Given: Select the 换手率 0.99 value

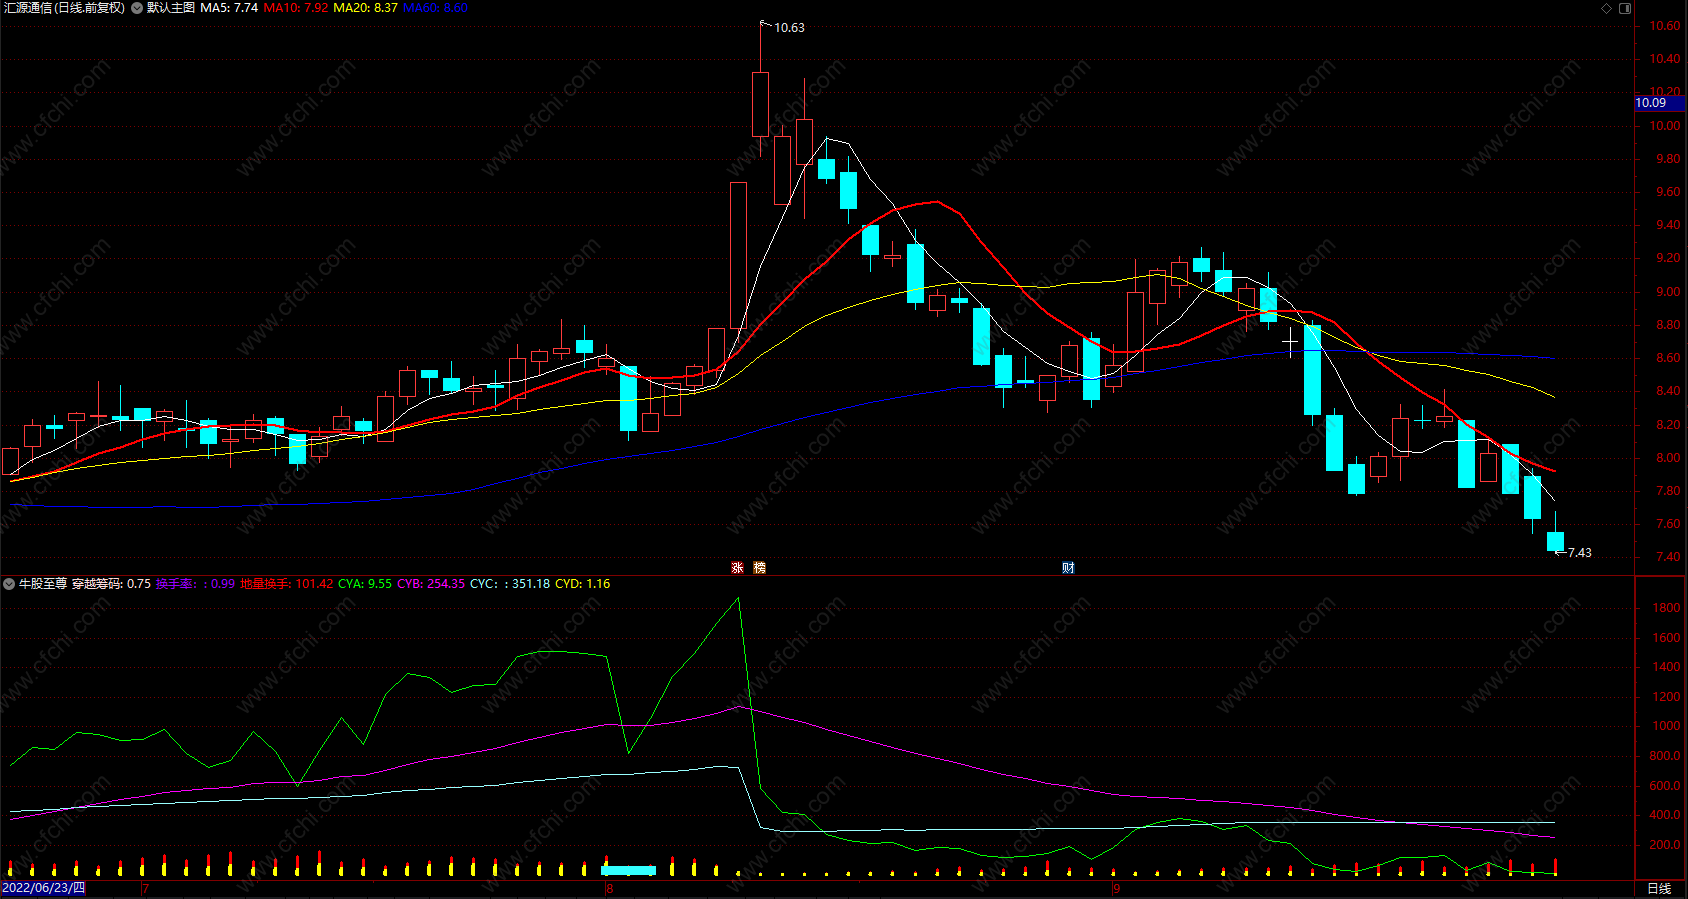Looking at the screenshot, I should (x=195, y=584).
